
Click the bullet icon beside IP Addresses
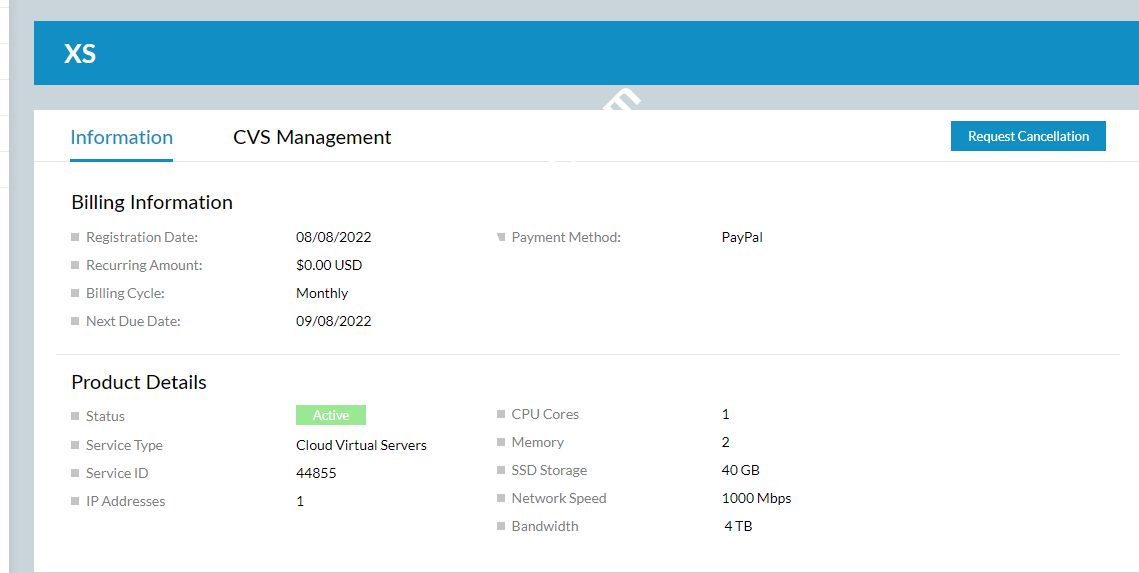(x=76, y=501)
